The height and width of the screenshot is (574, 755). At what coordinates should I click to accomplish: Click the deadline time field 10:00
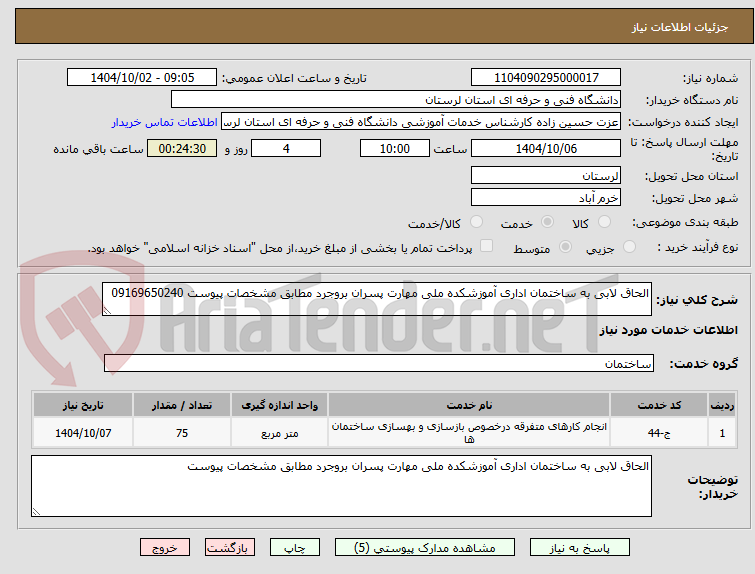tap(394, 148)
